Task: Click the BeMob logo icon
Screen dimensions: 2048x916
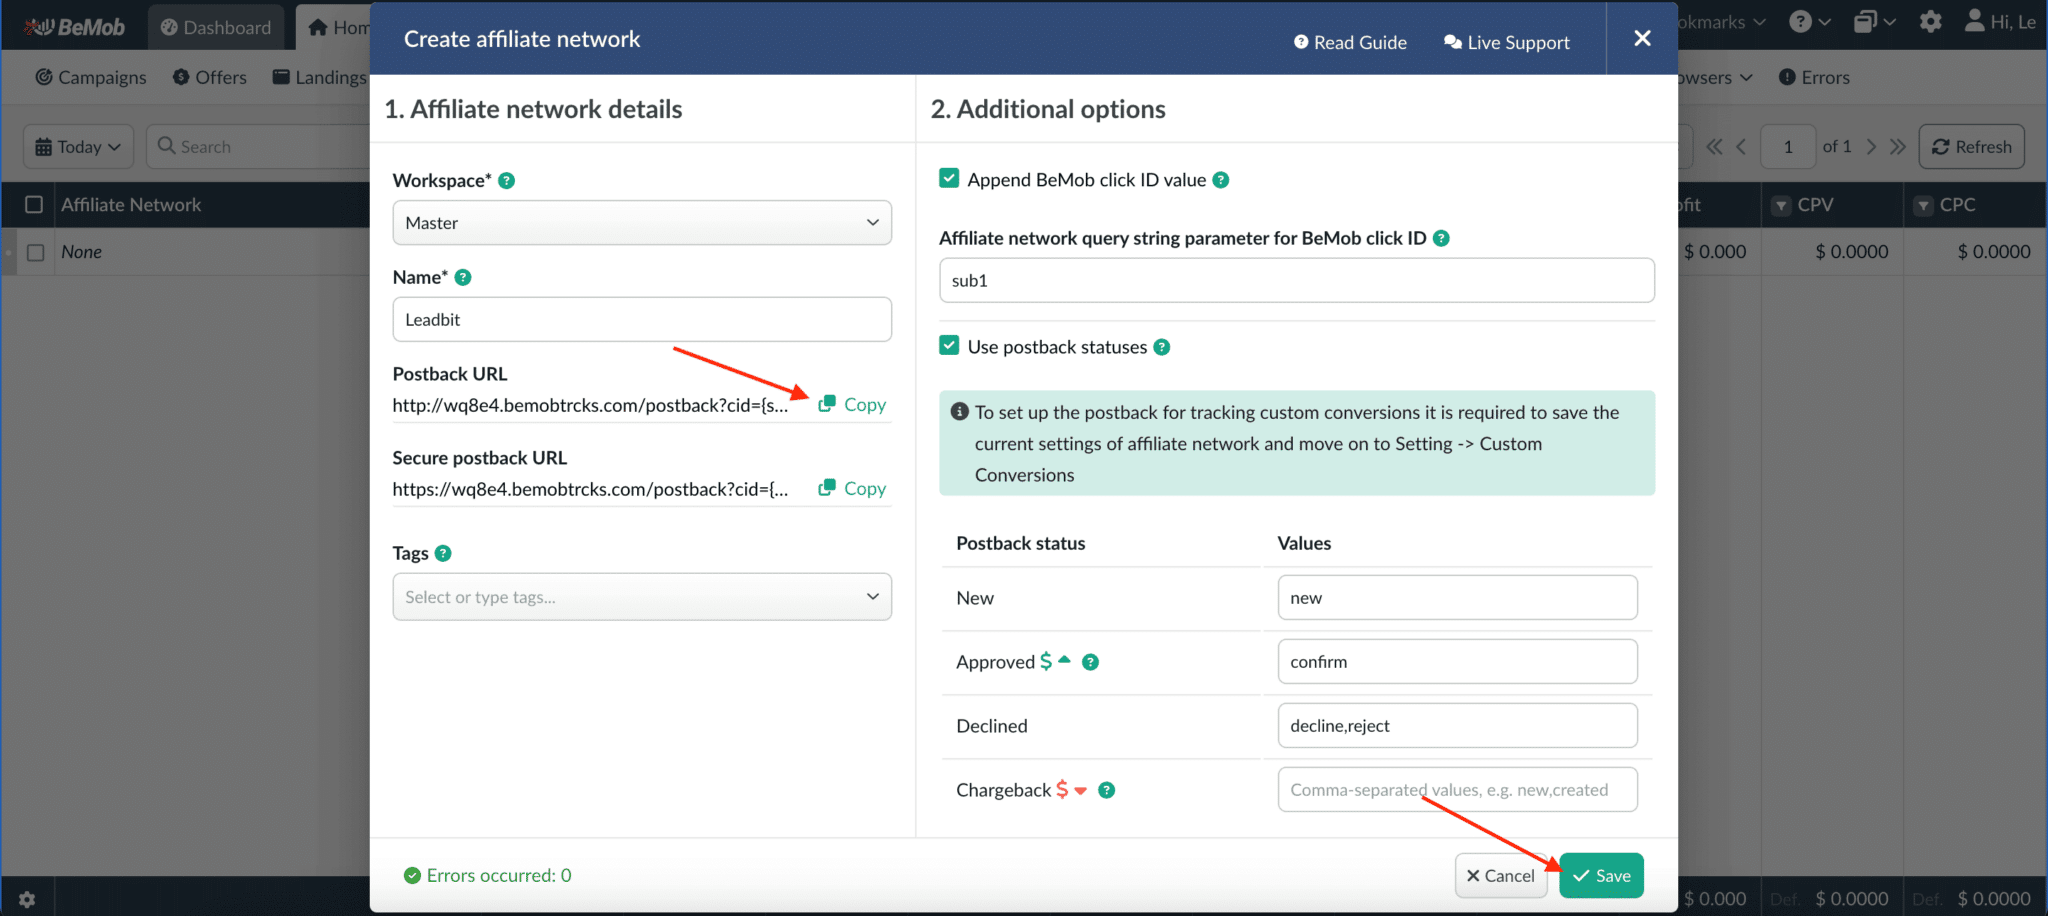Action: click(x=41, y=25)
